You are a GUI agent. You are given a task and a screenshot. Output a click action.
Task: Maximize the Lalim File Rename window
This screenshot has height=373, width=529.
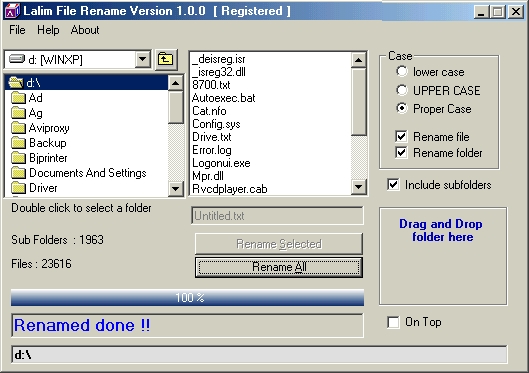tap(498, 12)
